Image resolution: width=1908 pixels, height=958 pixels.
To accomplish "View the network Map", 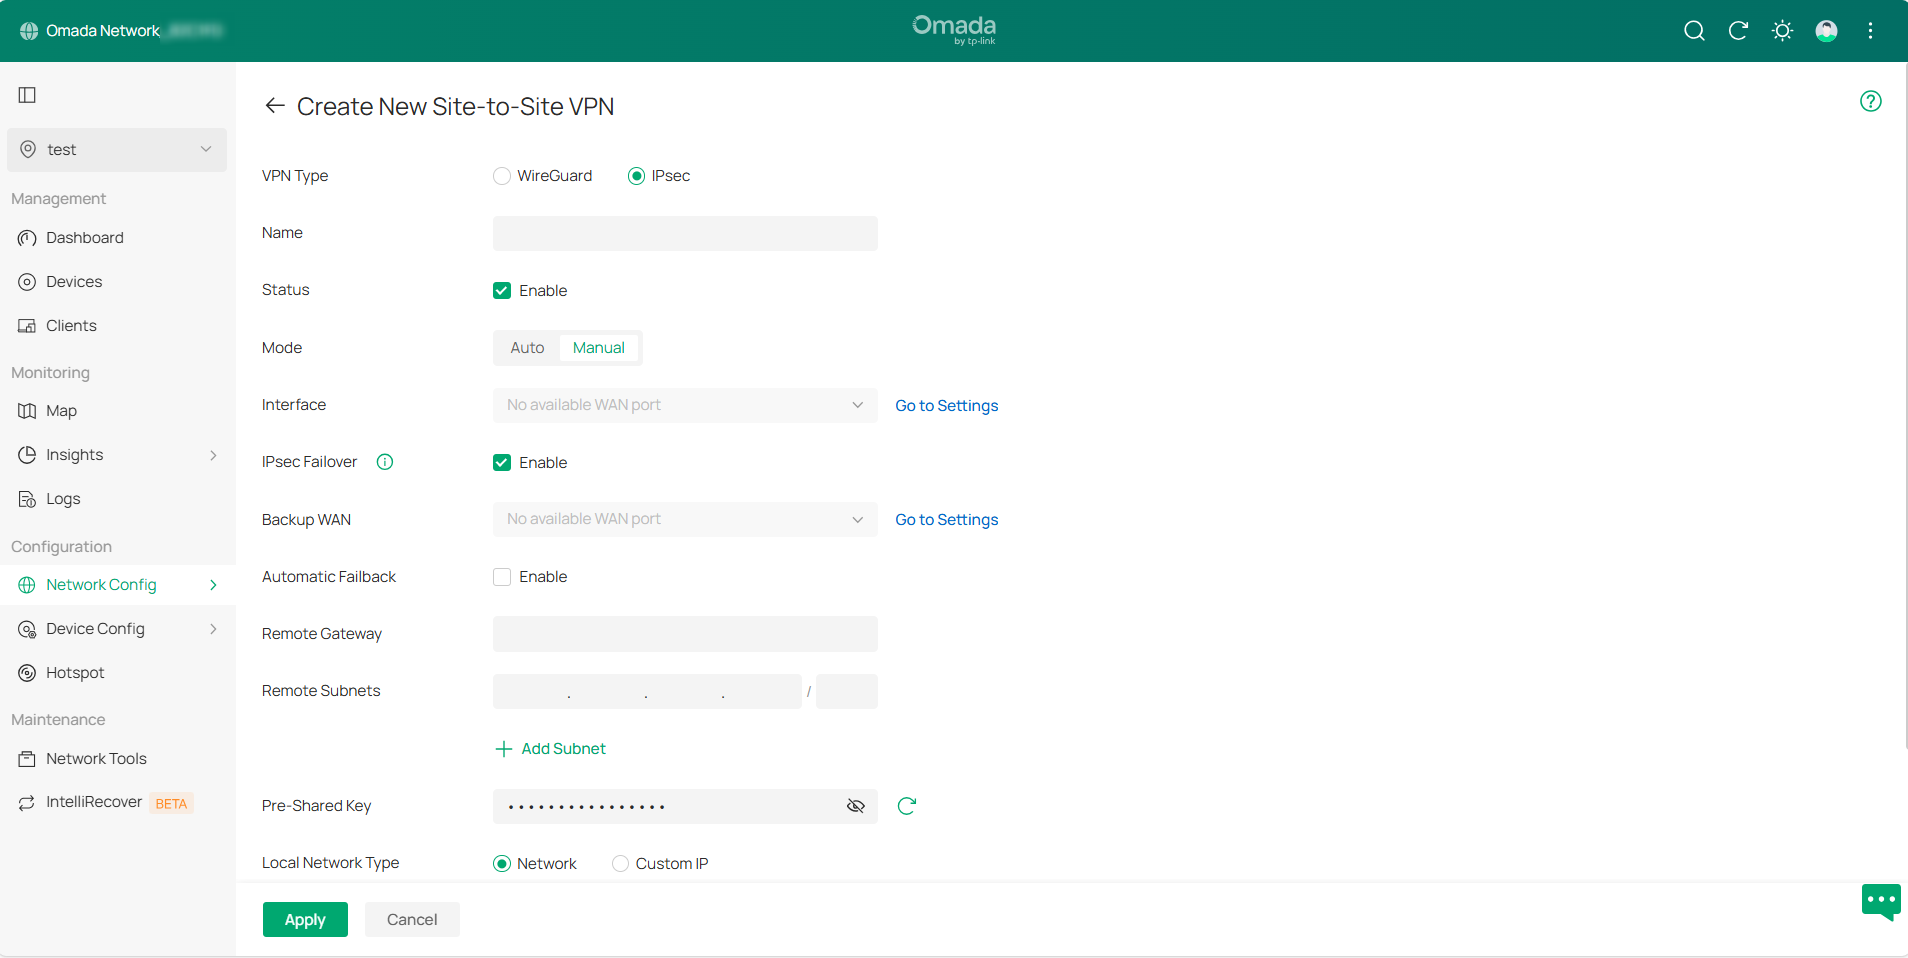I will 61,410.
